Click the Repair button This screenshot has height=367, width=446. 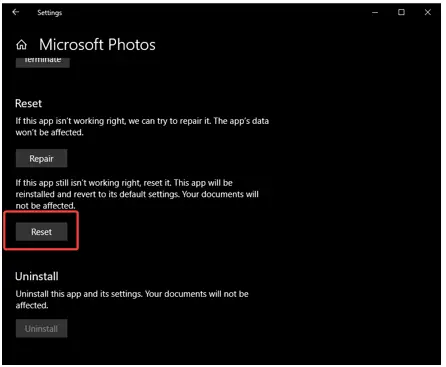[41, 158]
